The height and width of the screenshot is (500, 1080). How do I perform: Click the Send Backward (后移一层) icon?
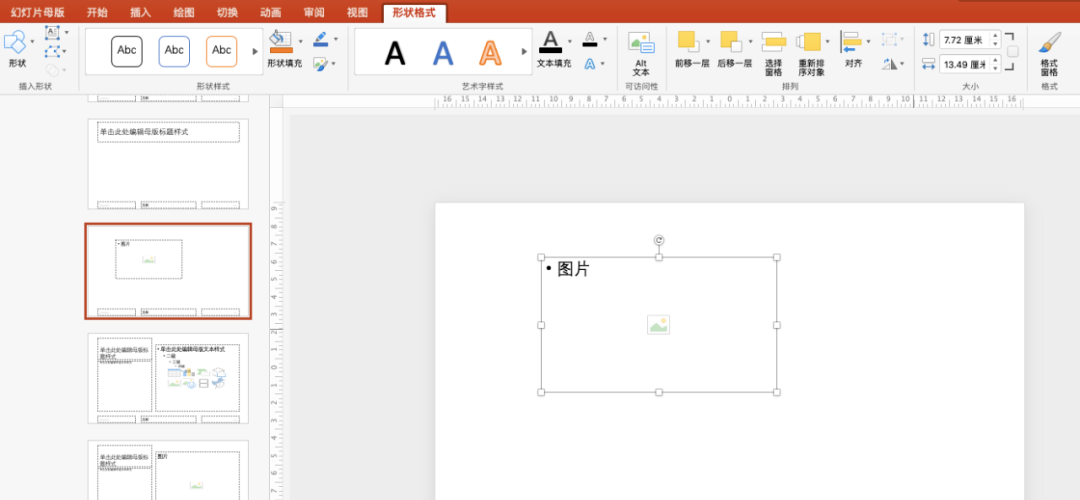[730, 42]
